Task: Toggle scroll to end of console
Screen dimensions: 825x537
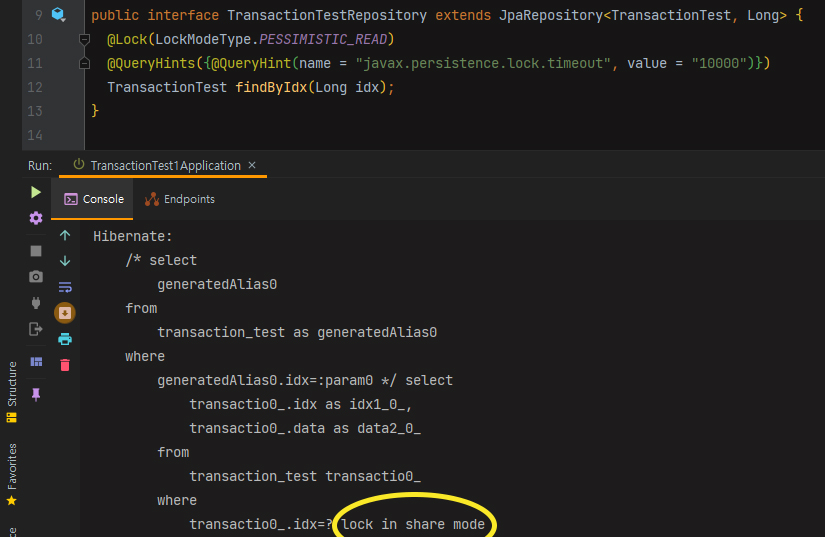Action: pos(65,313)
